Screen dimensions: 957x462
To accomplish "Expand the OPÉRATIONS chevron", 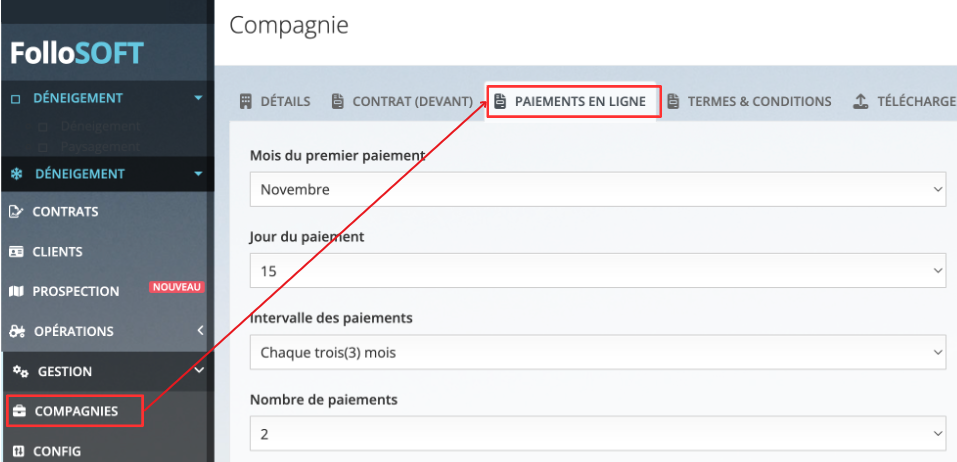I will point(200,331).
